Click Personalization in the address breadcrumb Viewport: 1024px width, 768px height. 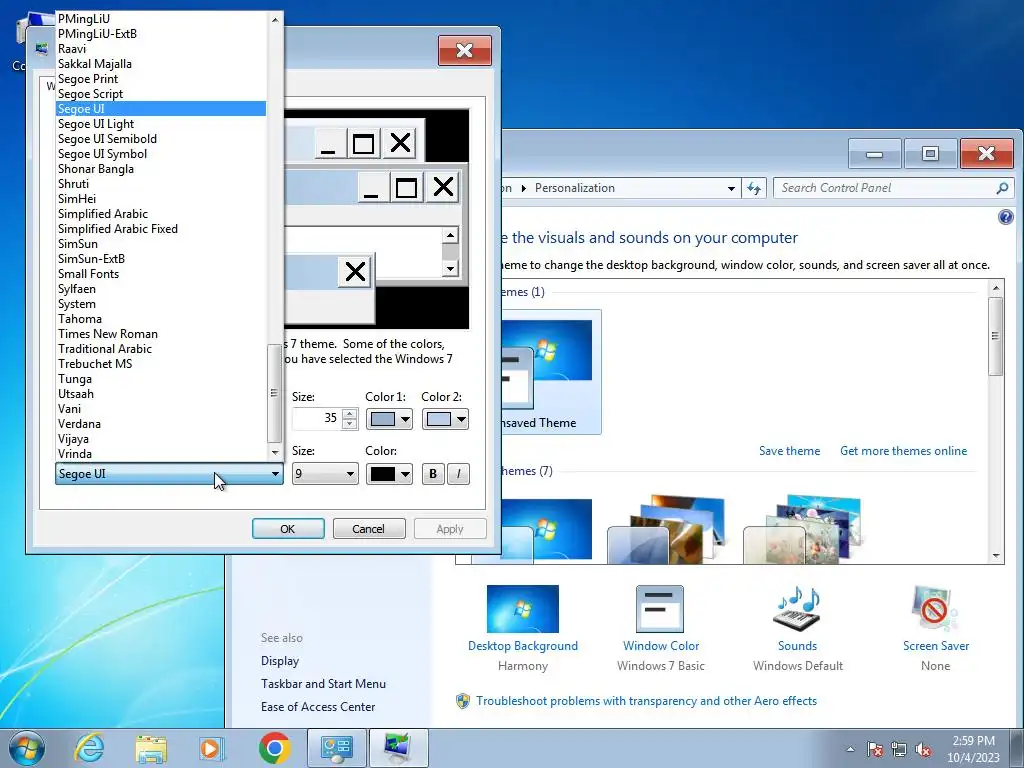575,188
